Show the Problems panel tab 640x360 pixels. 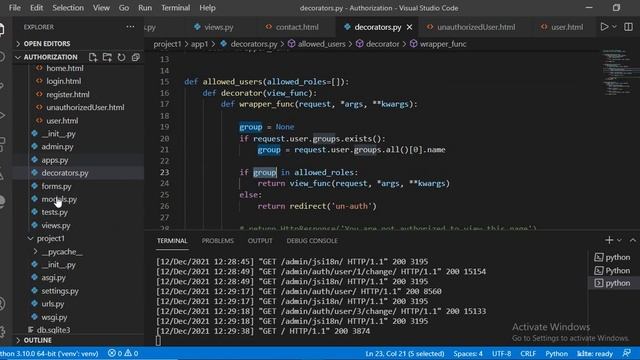coord(218,241)
